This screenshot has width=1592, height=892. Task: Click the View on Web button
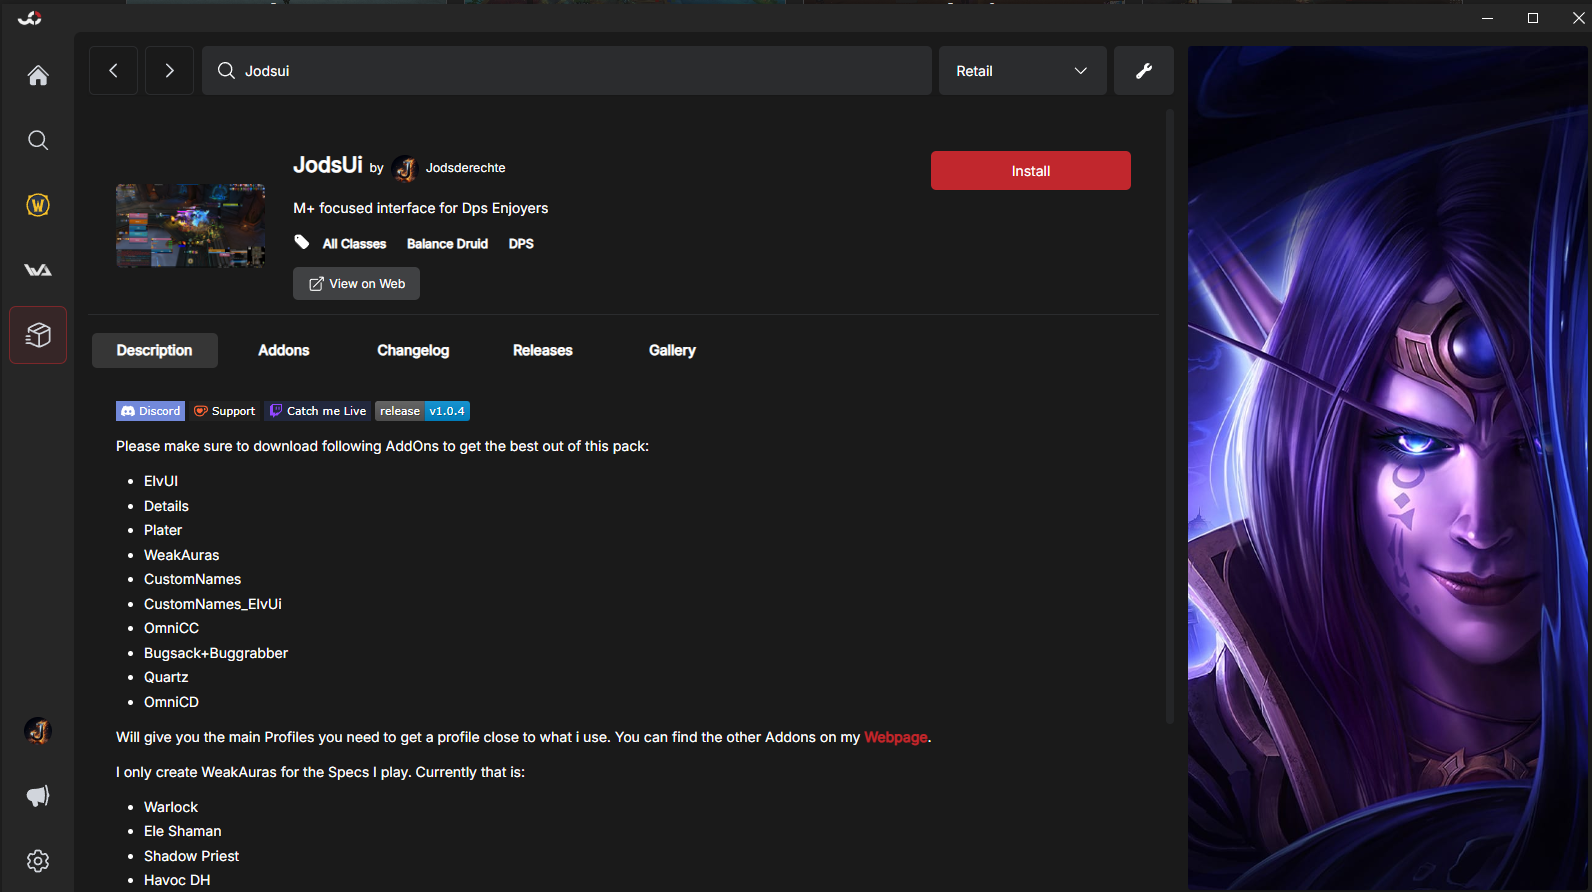click(356, 284)
